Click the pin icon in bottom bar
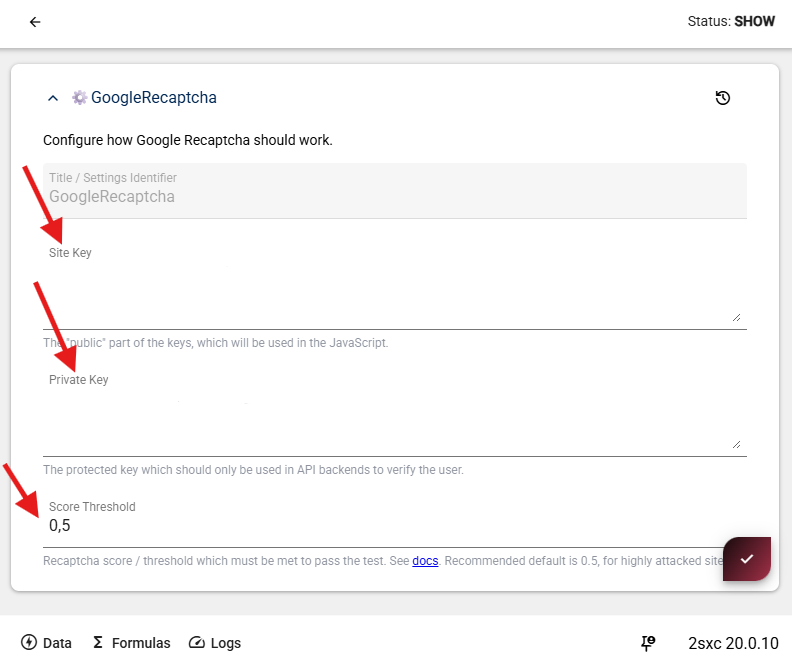Screen dimensions: 792x666 (x=648, y=643)
